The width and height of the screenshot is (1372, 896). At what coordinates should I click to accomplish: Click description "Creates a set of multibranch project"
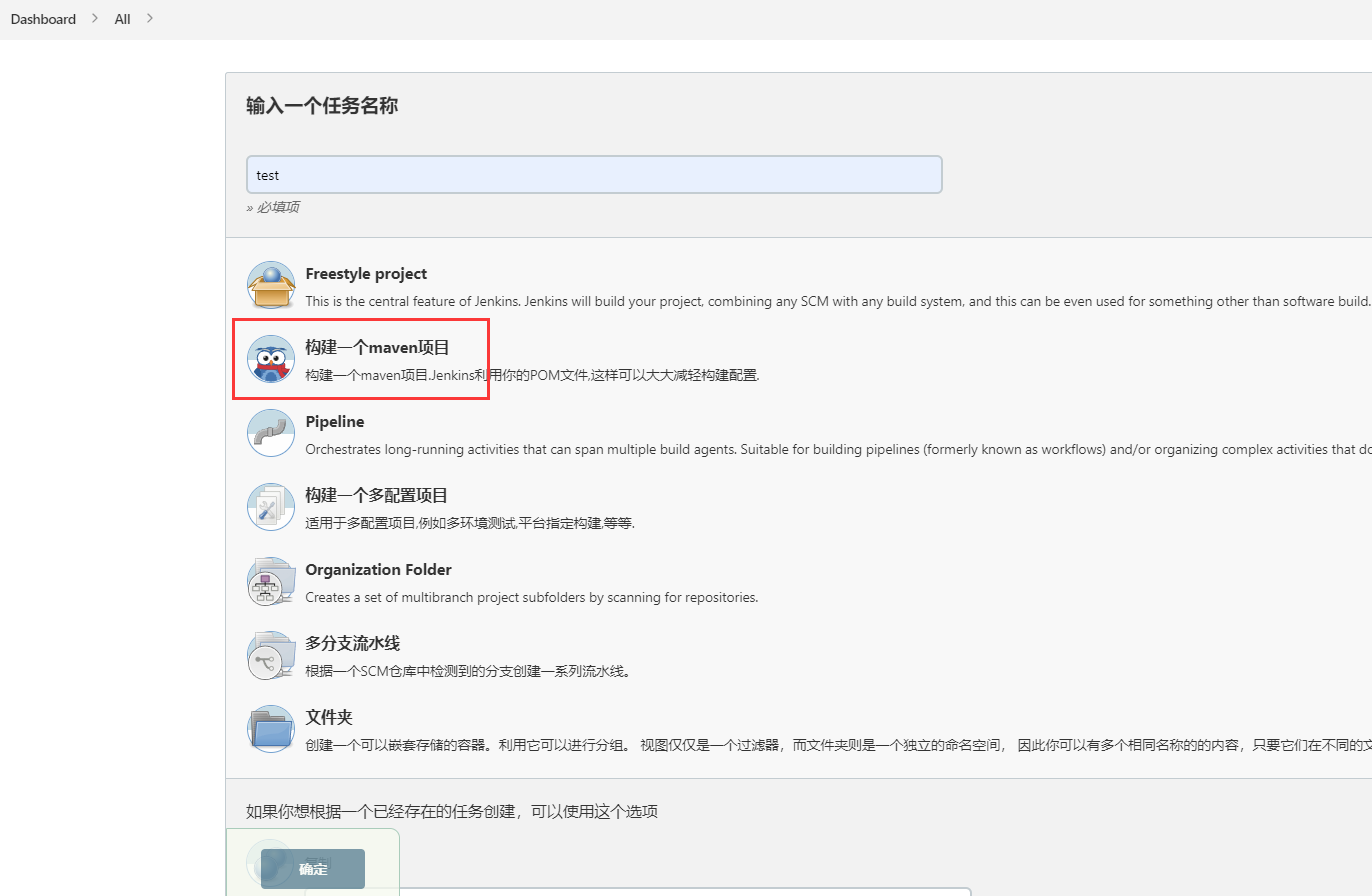point(532,597)
